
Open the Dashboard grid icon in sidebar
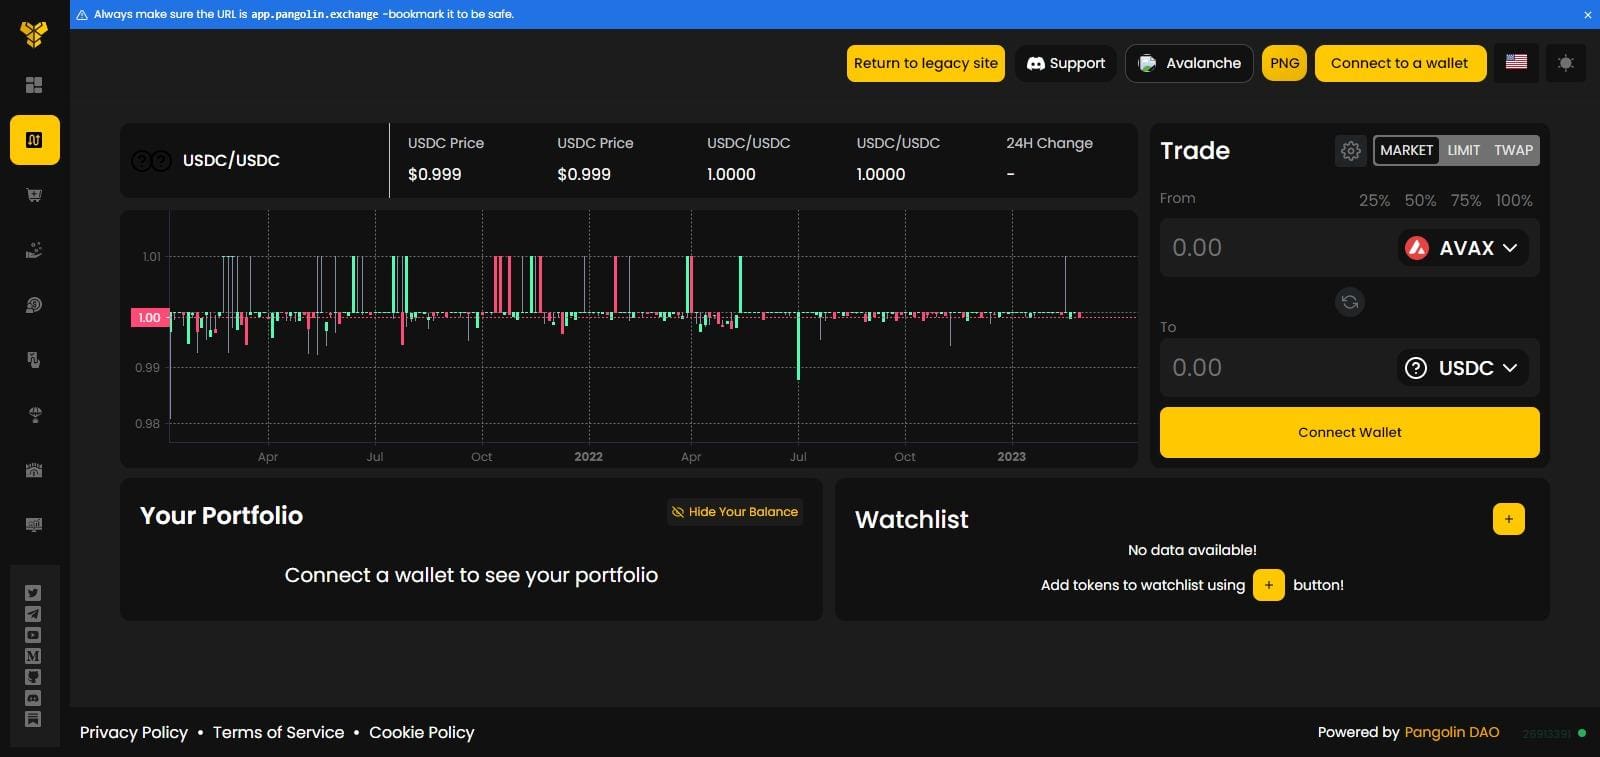34,85
